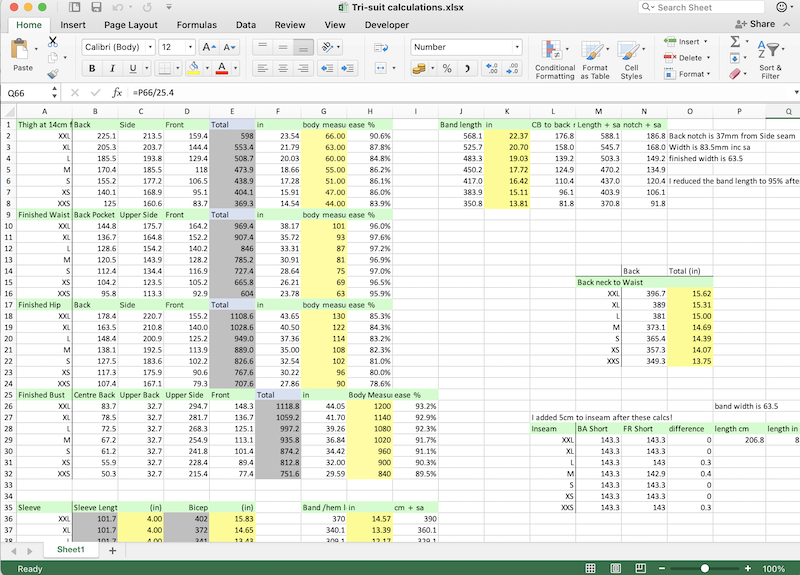The height and width of the screenshot is (575, 800).
Task: Expand the Insert cells dropdown arrow
Action: point(706,41)
